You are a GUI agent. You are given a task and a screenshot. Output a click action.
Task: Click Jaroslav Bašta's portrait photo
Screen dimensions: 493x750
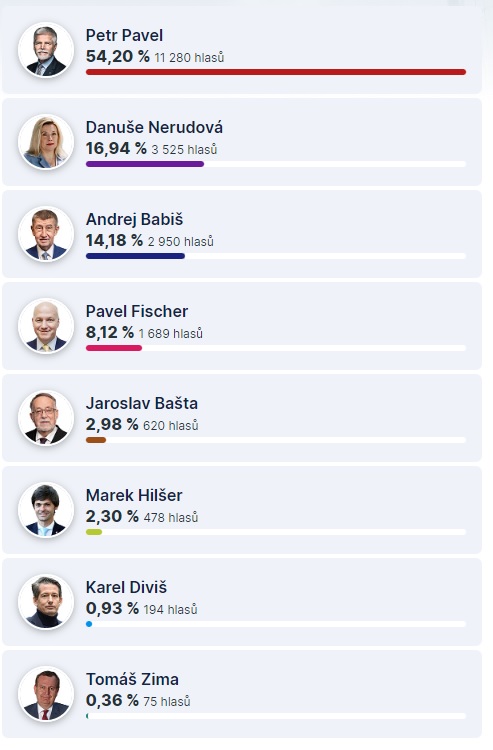click(x=46, y=418)
